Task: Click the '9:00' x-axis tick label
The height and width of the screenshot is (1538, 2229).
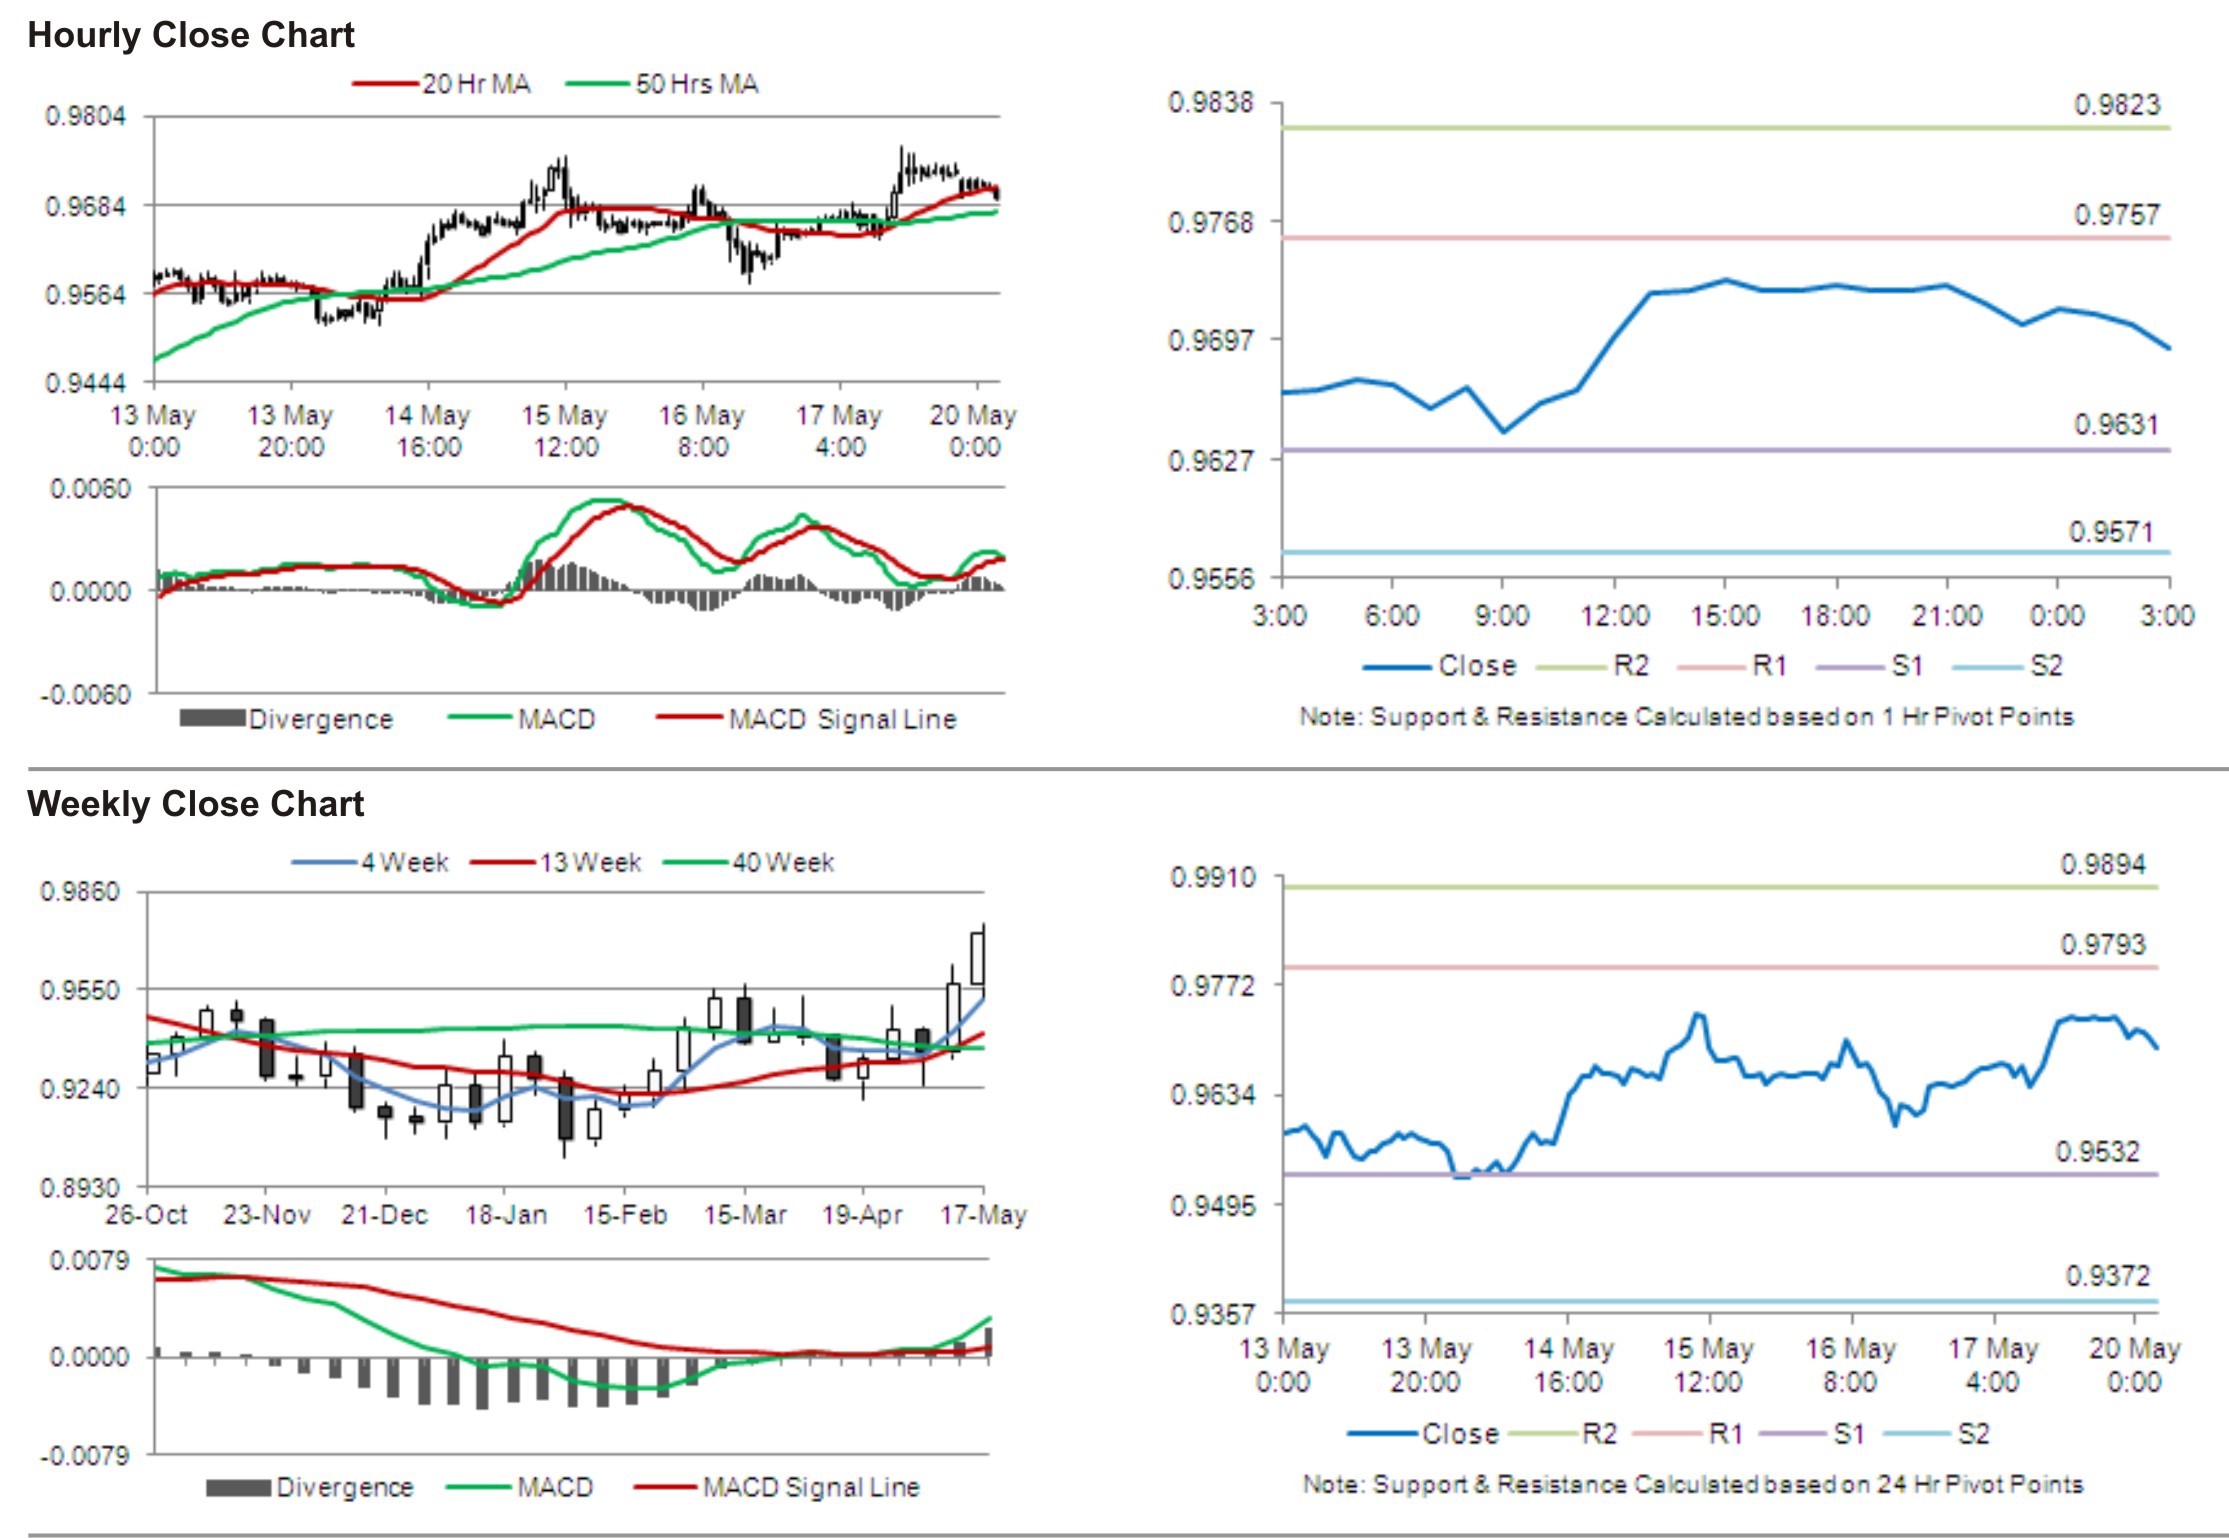Action: (1502, 616)
